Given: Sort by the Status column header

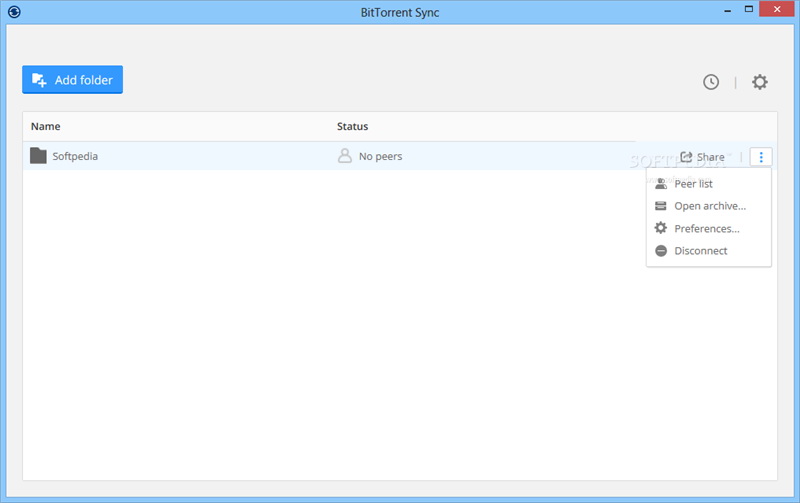Looking at the screenshot, I should (353, 127).
